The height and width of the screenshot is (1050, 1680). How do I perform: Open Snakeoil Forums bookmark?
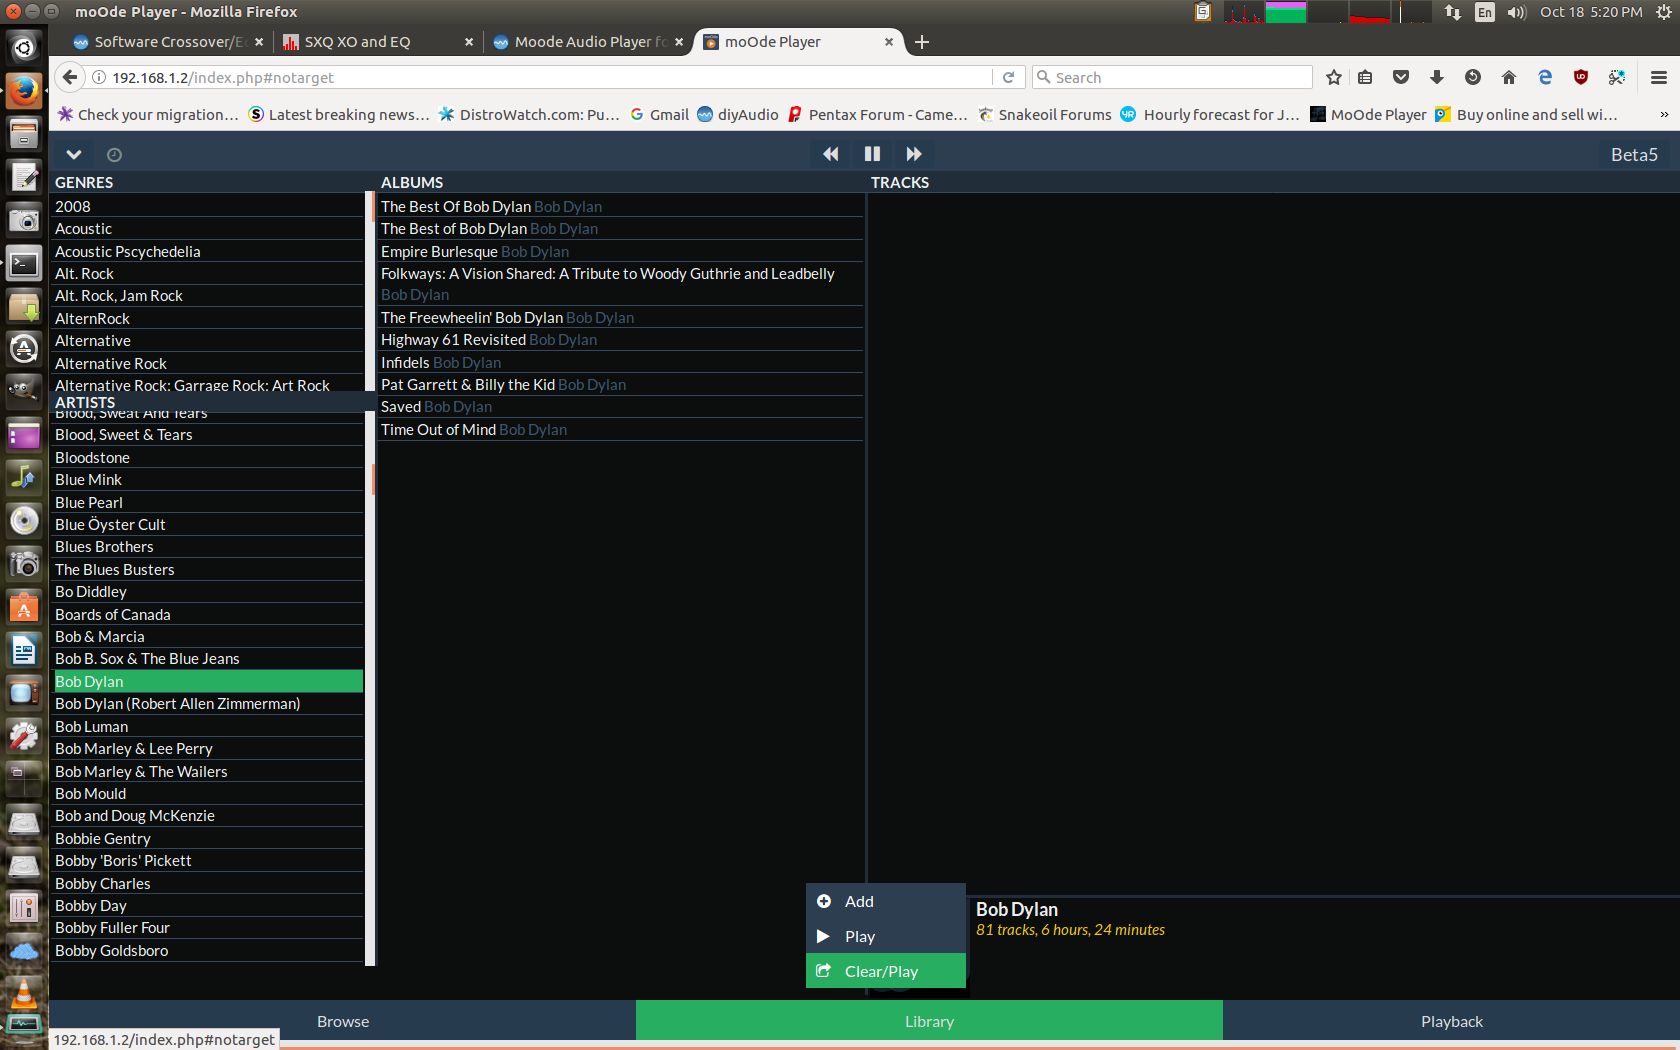click(1045, 114)
